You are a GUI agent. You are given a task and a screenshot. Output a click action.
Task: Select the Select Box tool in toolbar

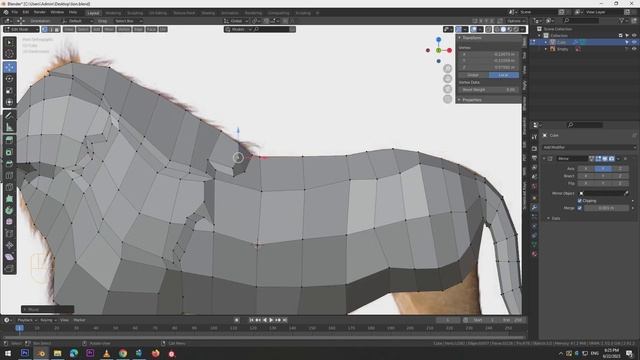9,42
